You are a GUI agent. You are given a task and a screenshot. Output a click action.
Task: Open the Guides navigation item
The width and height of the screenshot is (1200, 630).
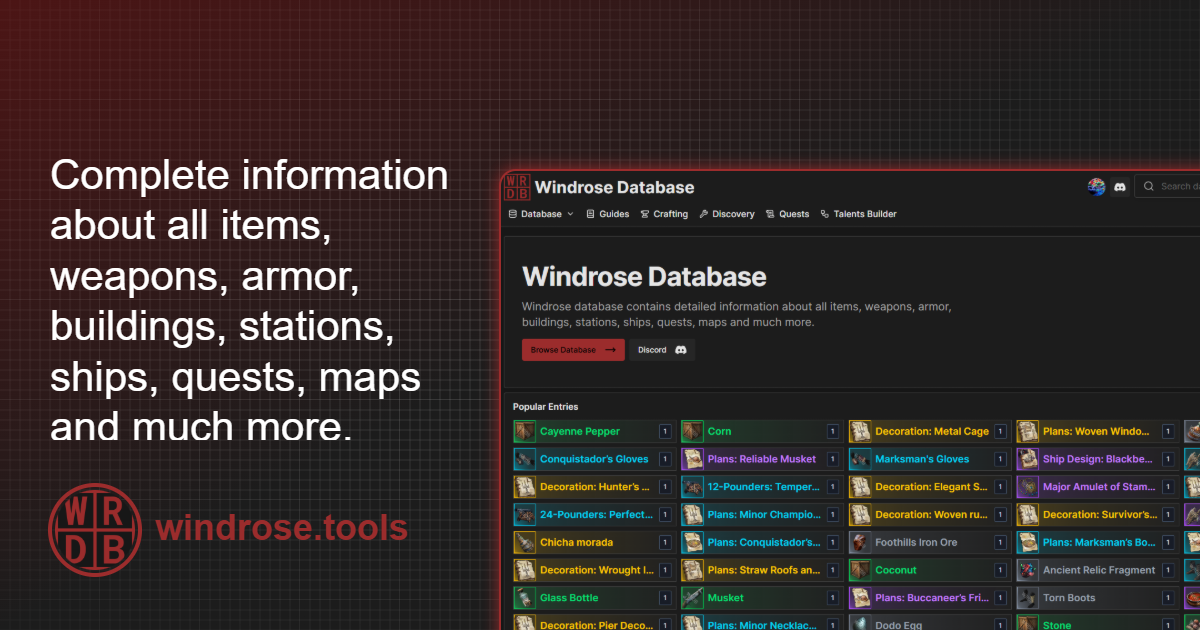[608, 214]
